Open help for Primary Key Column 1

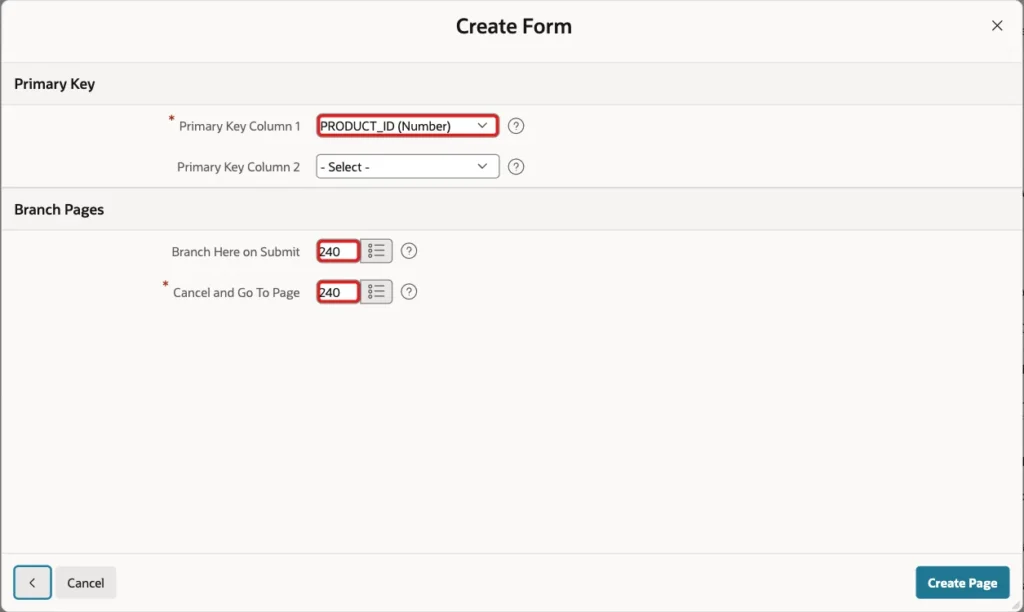[x=516, y=126]
